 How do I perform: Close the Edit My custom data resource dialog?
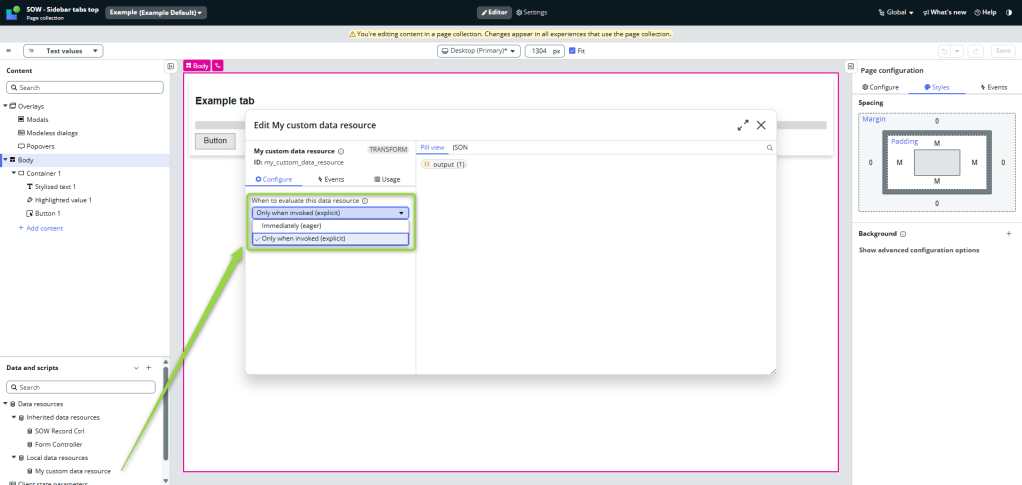[x=761, y=125]
